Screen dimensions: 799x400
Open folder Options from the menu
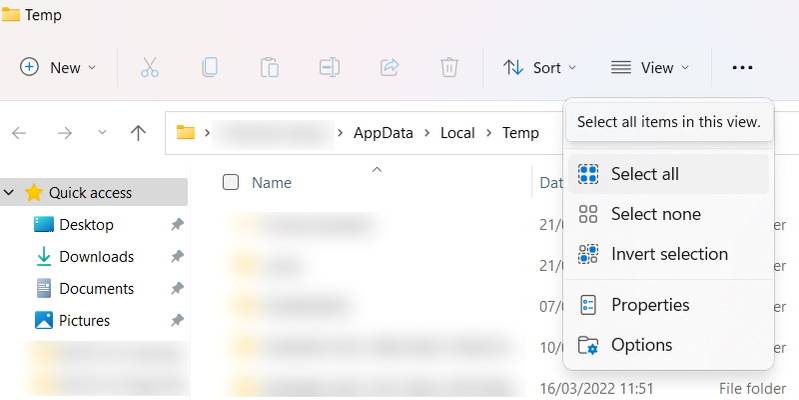641,345
